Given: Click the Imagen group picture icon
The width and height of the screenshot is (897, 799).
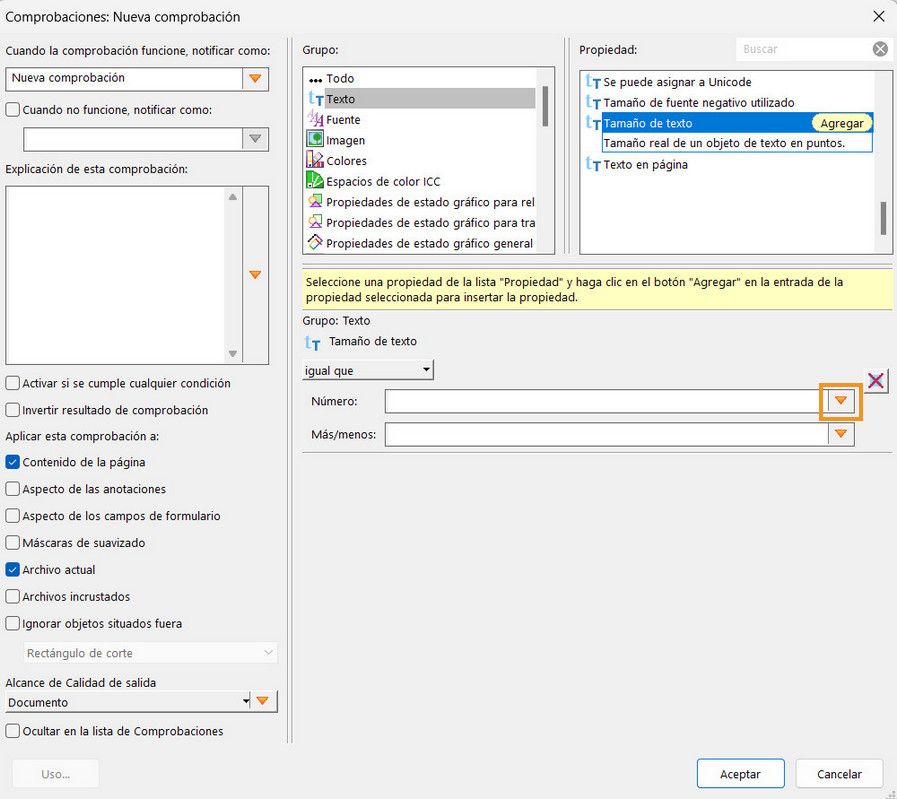Looking at the screenshot, I should pyautogui.click(x=315, y=139).
